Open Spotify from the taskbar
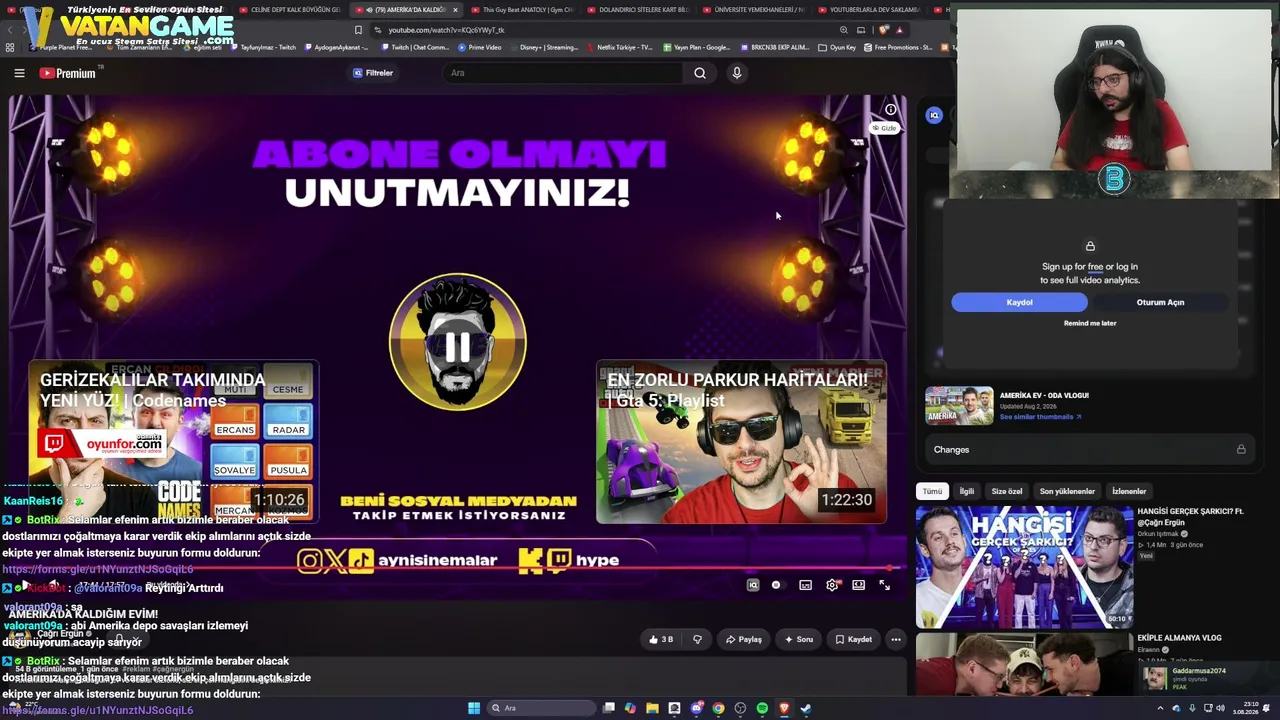The width and height of the screenshot is (1280, 720). [762, 708]
